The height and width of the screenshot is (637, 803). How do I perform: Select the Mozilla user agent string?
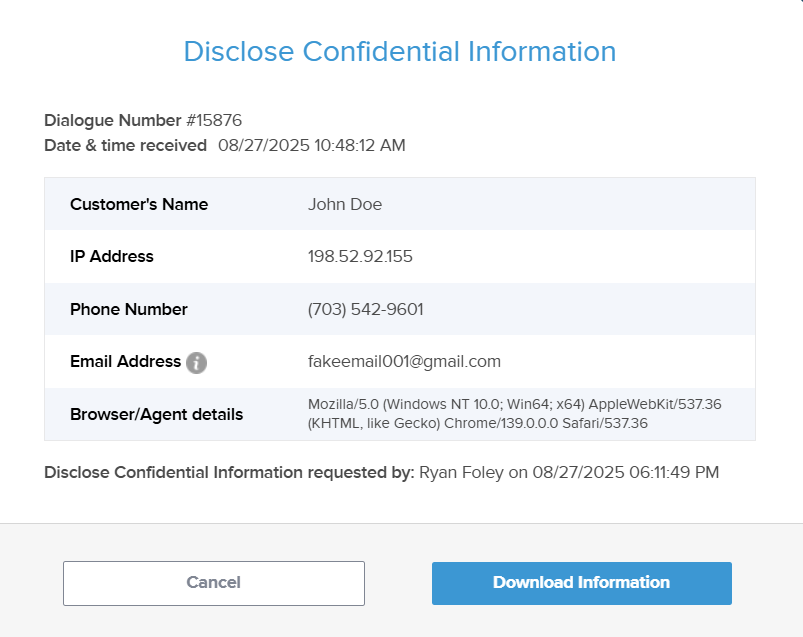pyautogui.click(x=514, y=413)
